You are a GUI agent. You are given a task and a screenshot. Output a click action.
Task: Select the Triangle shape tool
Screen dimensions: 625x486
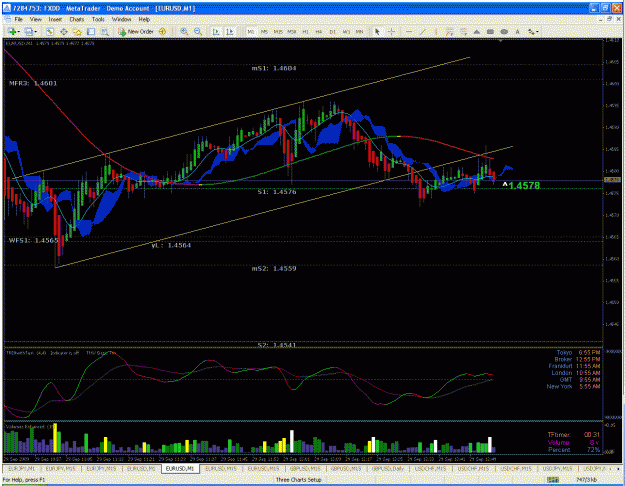coord(477,31)
